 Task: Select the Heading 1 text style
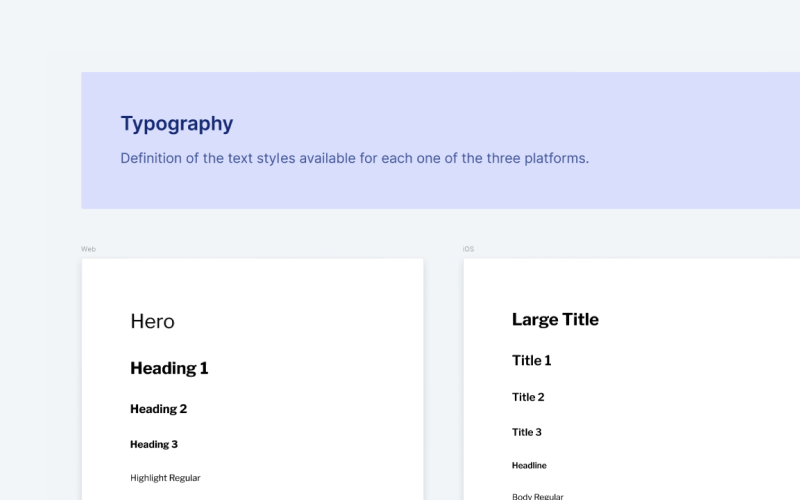click(x=169, y=368)
